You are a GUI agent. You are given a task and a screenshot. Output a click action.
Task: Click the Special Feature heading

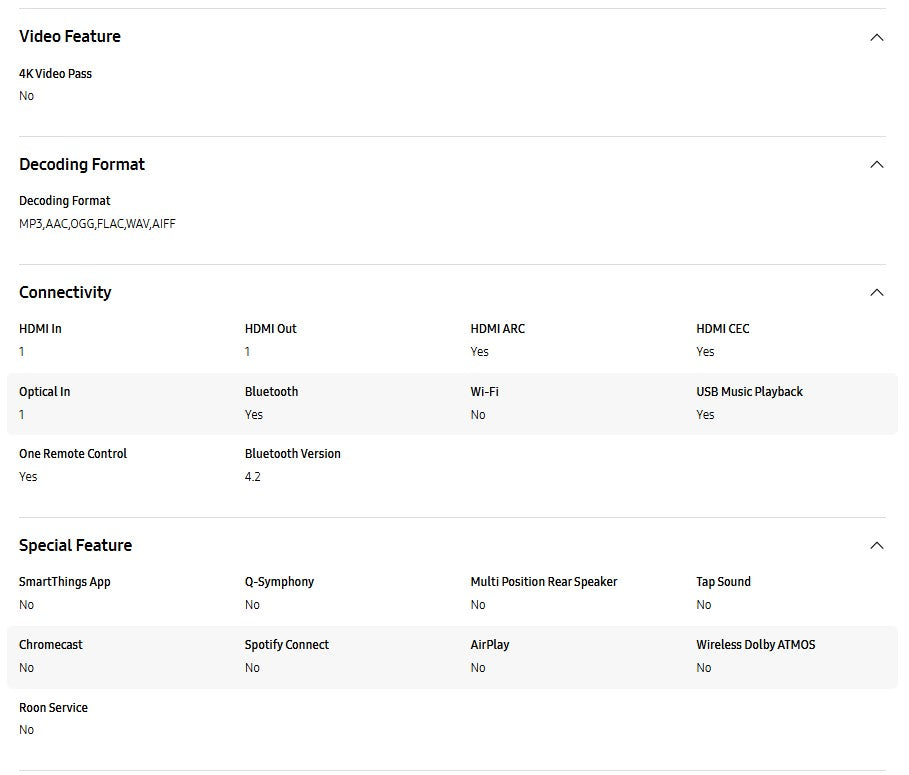(x=75, y=545)
